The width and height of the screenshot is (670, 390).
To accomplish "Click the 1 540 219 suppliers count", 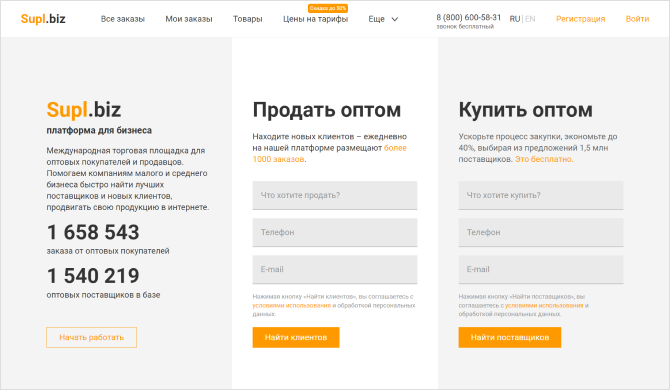I will [x=93, y=276].
